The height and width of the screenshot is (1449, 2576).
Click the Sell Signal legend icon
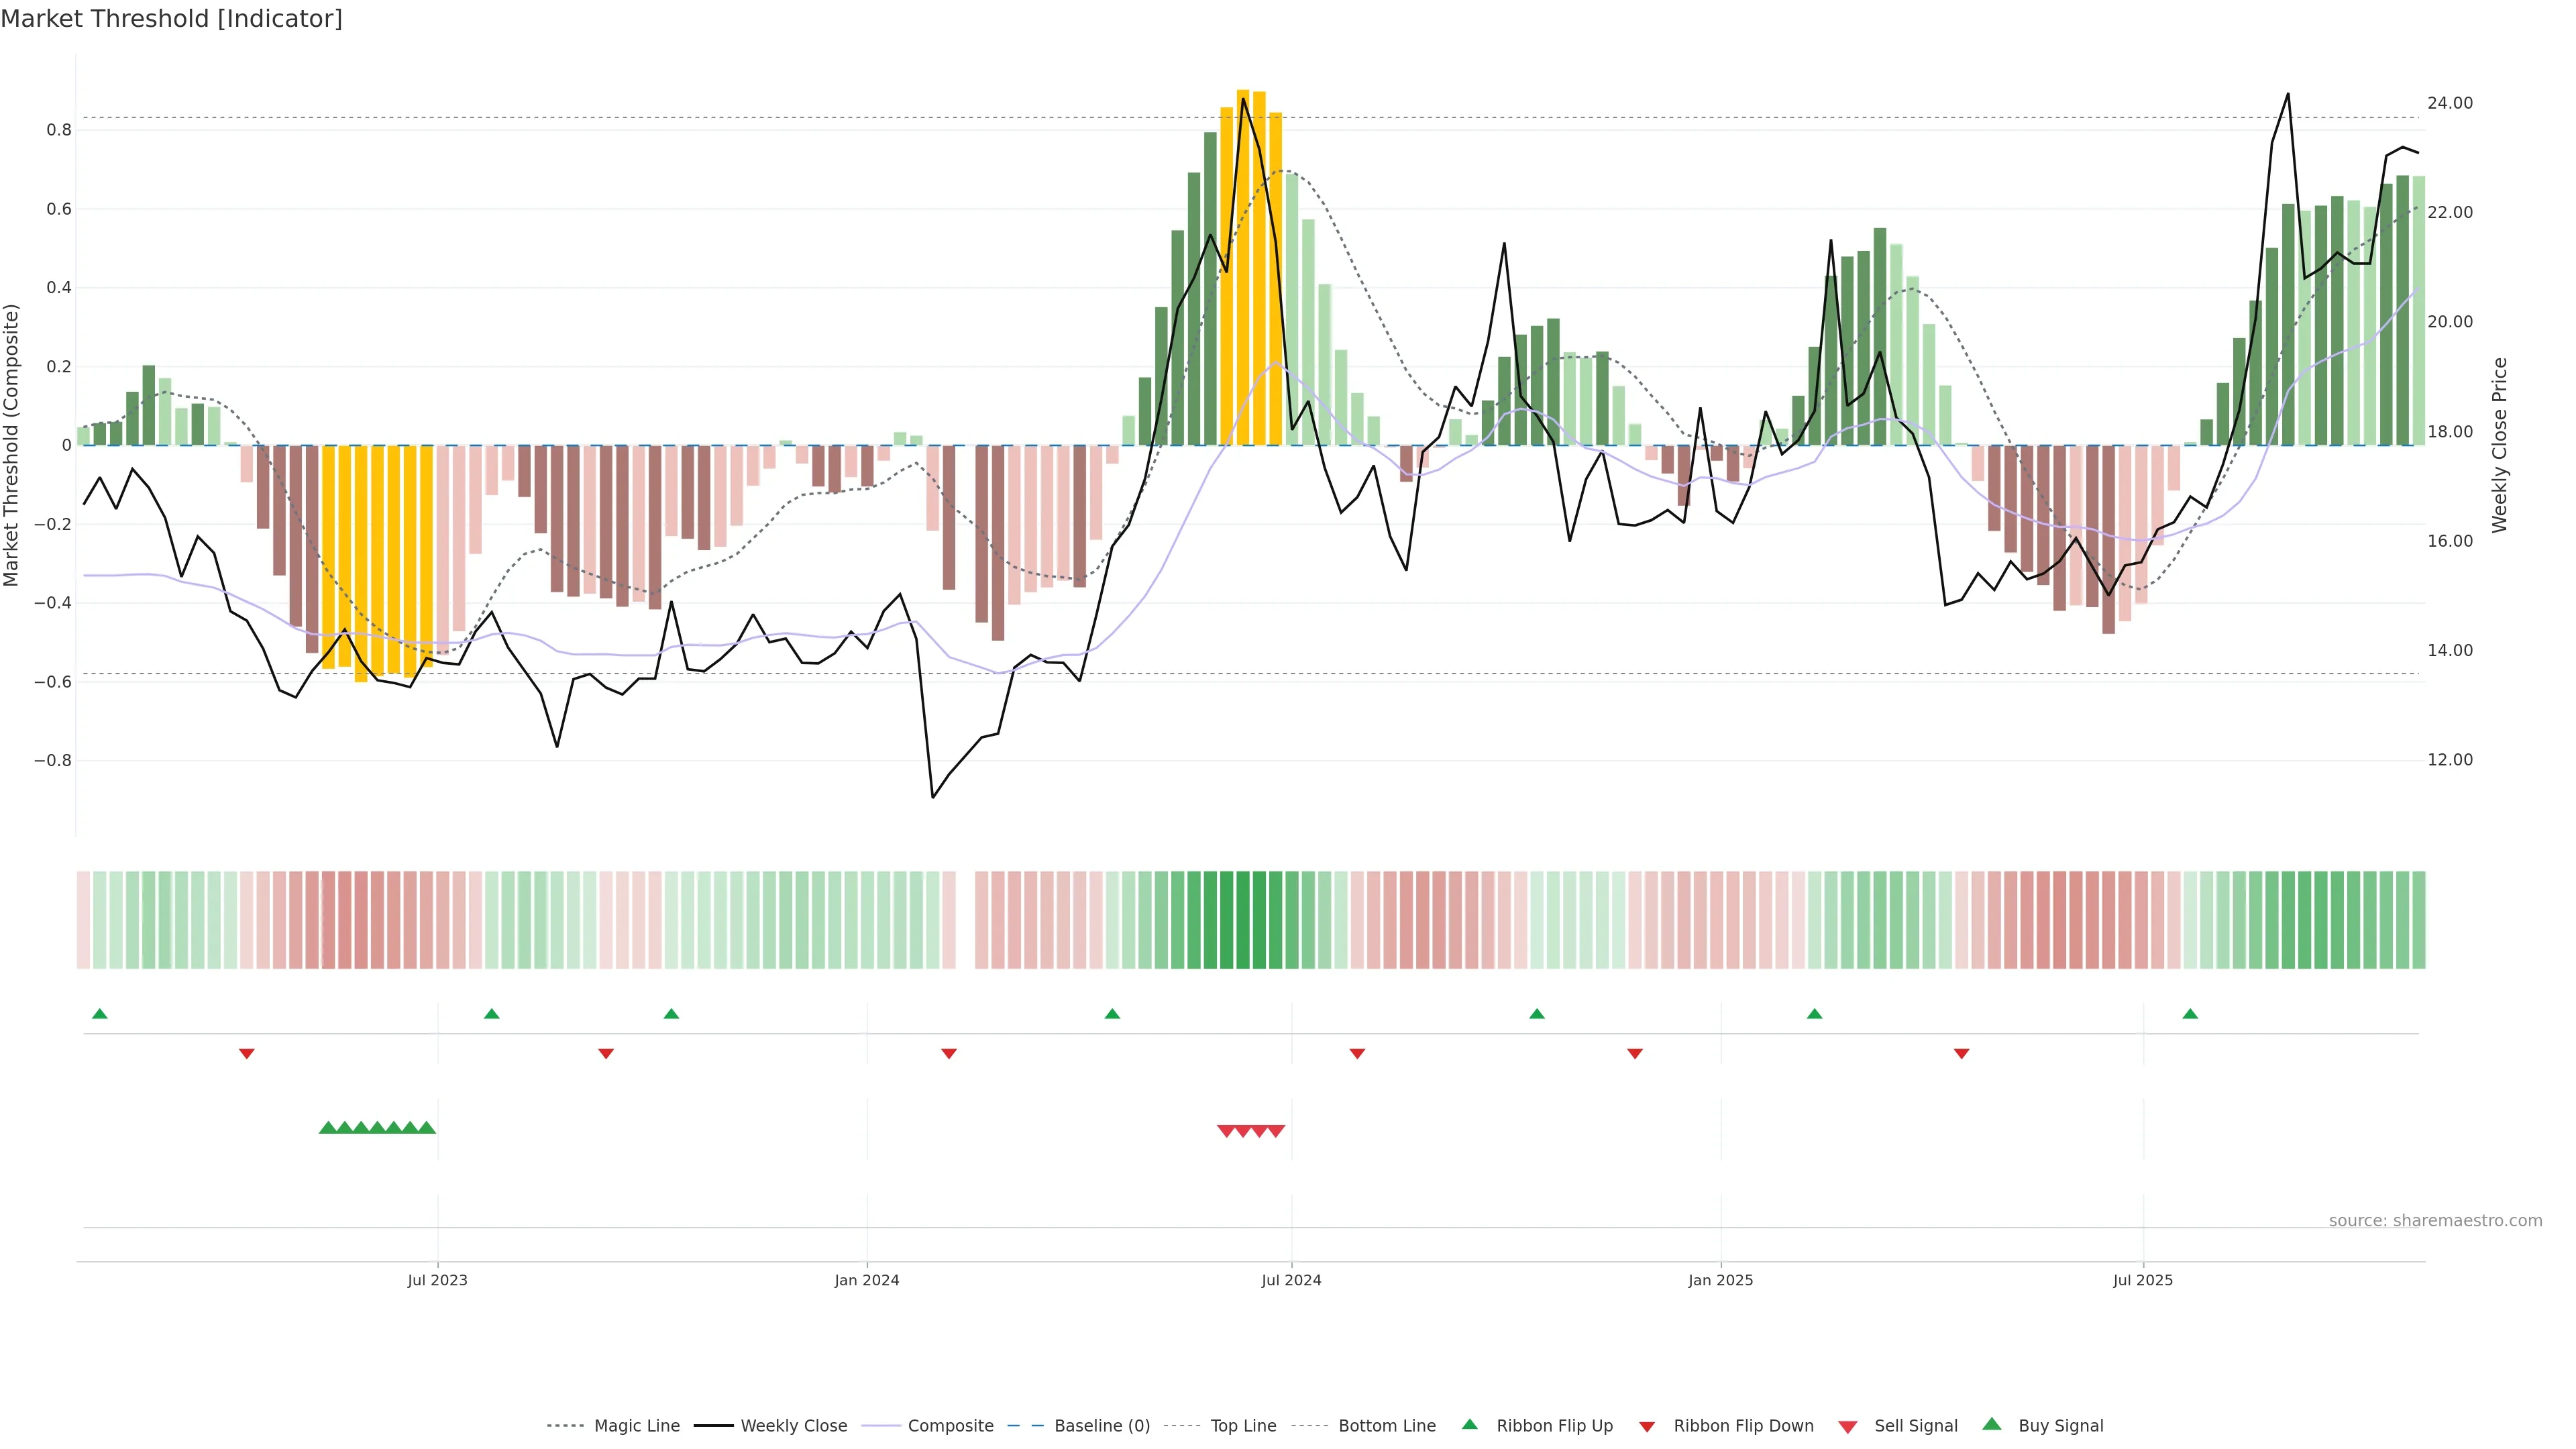pos(1847,1426)
